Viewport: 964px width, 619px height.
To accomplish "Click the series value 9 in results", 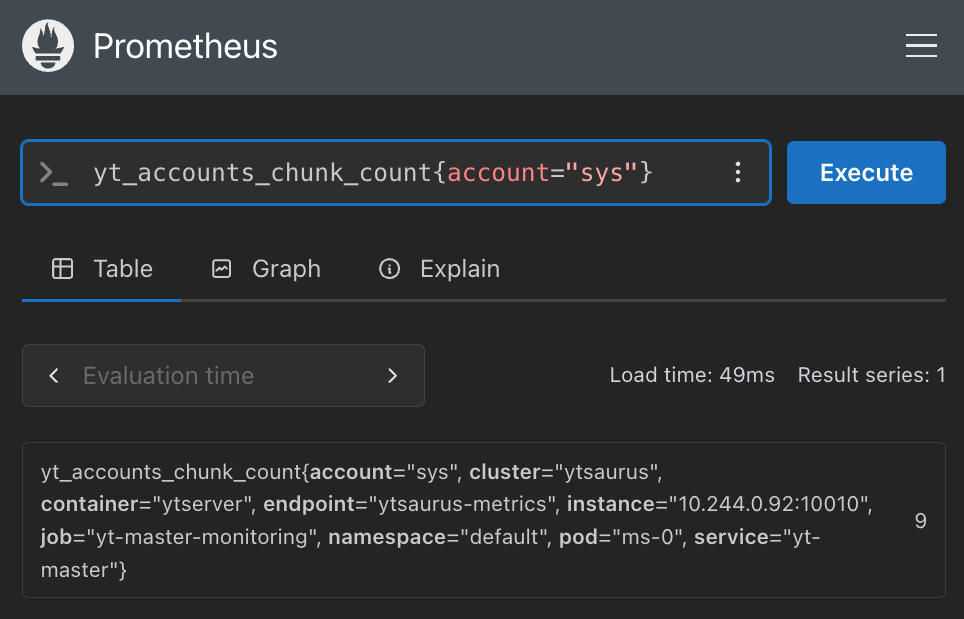I will click(x=920, y=519).
